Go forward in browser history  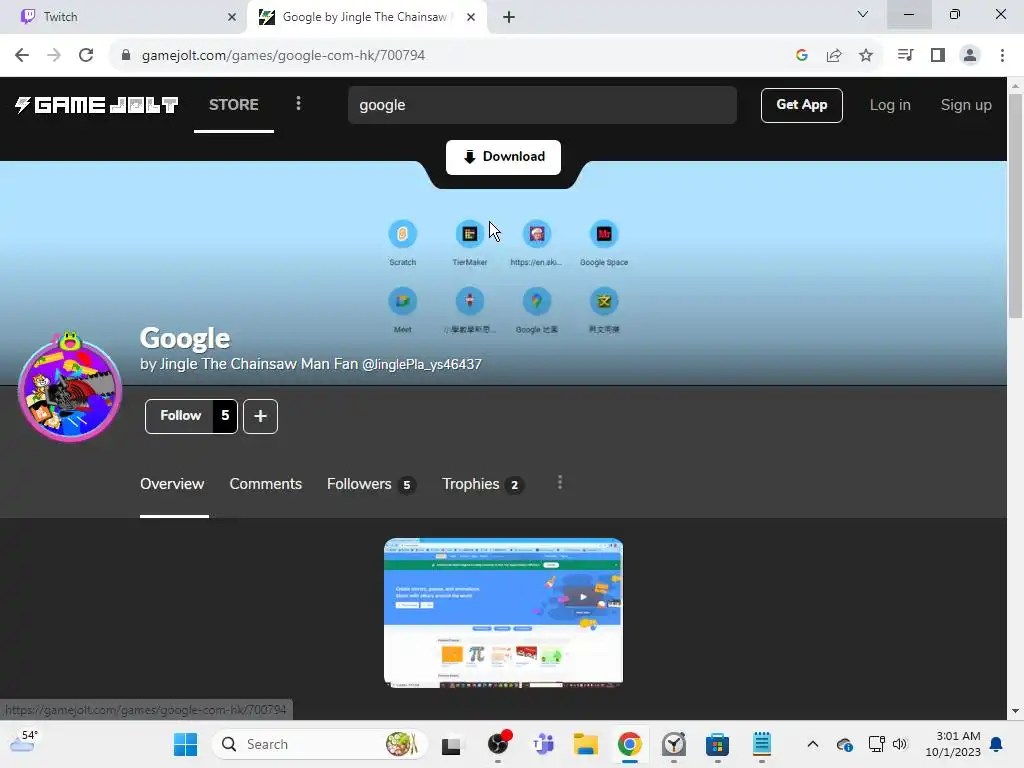[x=54, y=55]
